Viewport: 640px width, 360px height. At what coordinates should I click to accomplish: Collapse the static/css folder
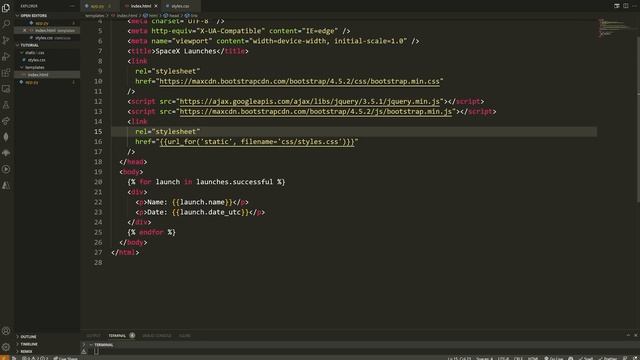[47, 53]
